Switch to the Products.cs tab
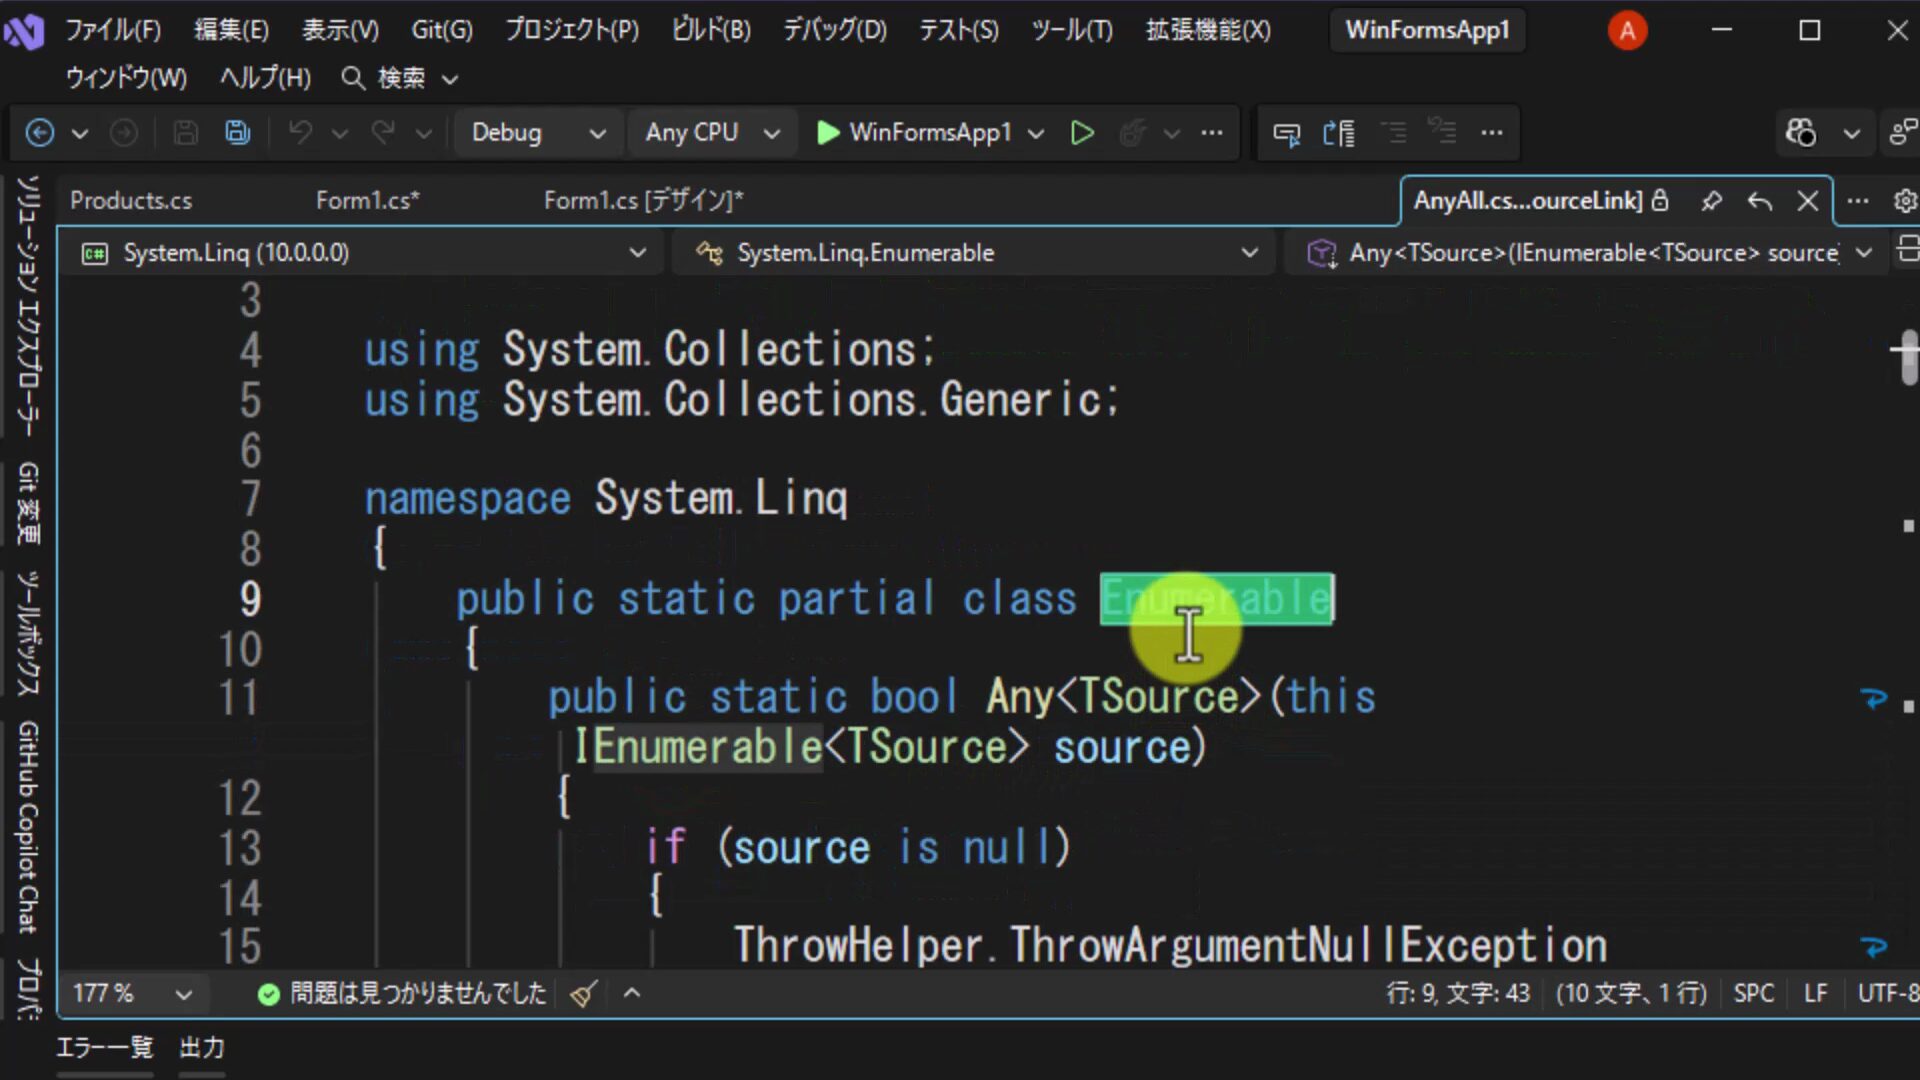Viewport: 1920px width, 1080px height. coord(131,201)
